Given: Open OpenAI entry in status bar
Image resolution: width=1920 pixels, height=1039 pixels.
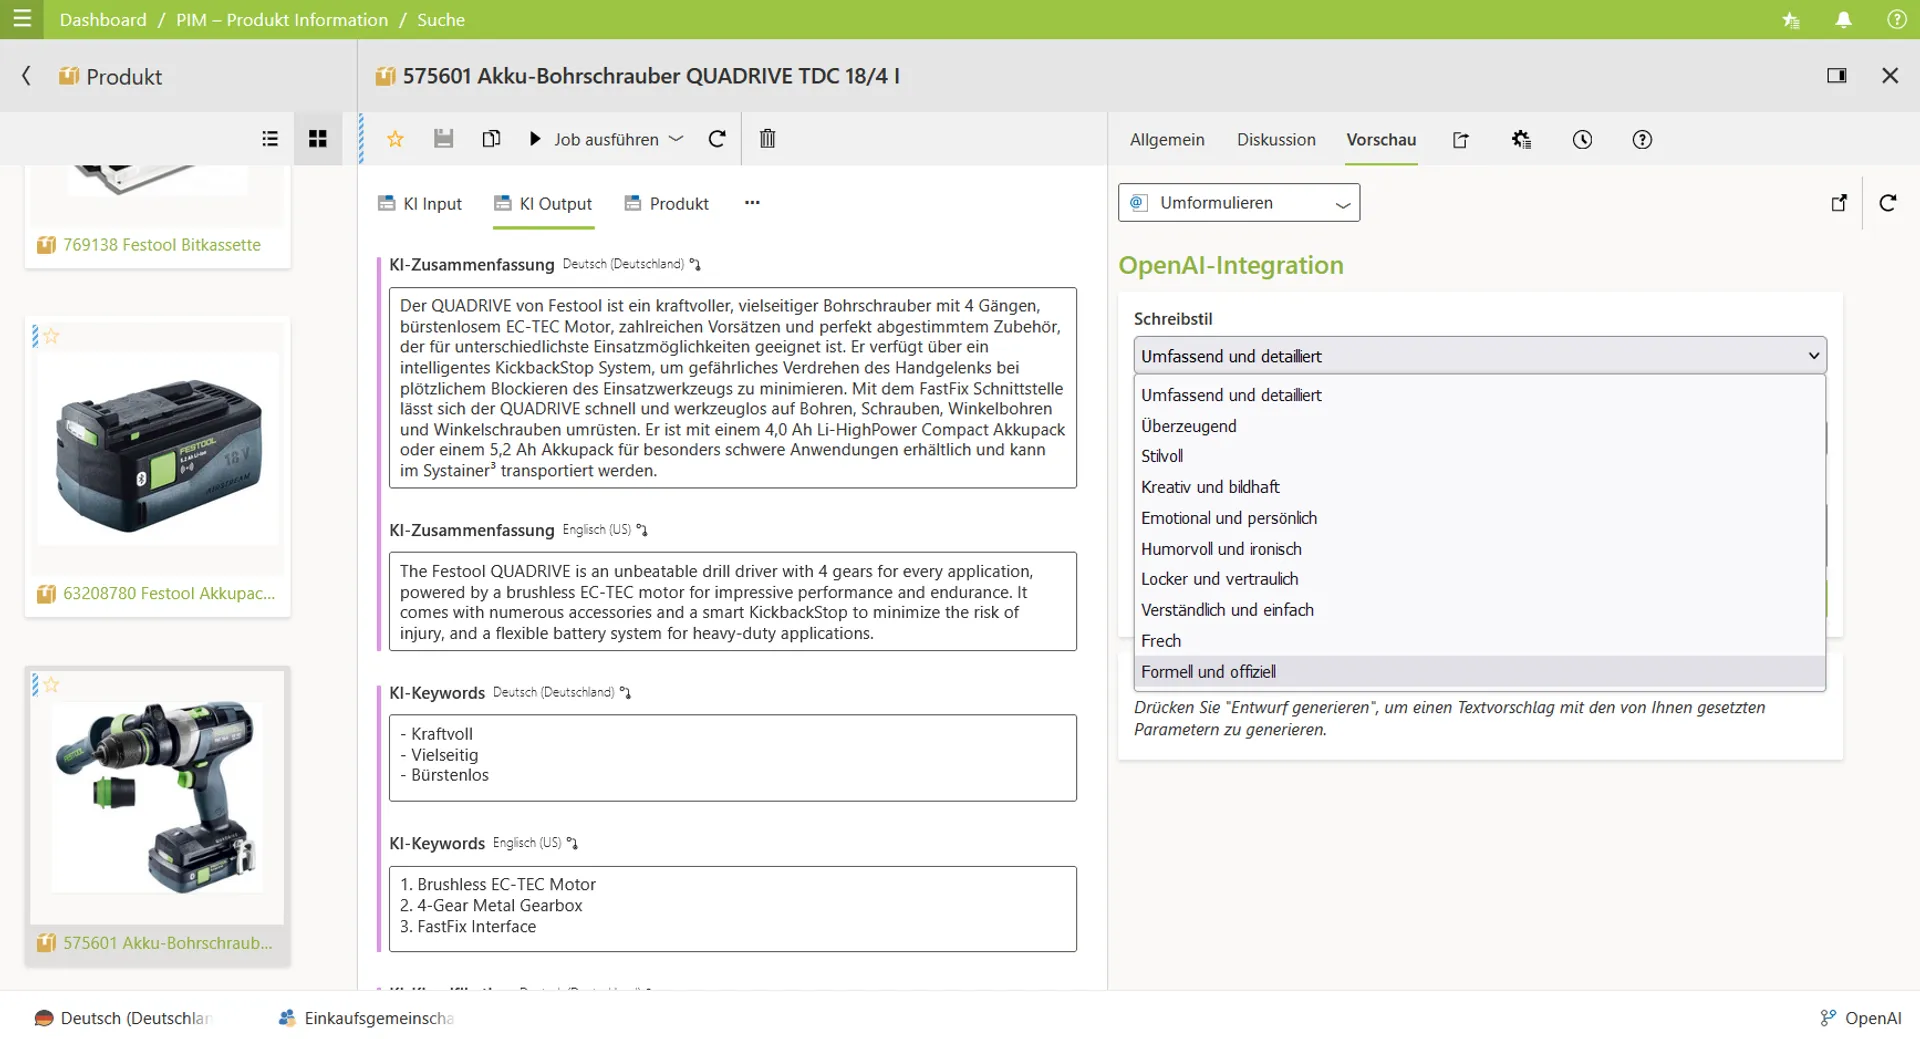Looking at the screenshot, I should [x=1861, y=1018].
